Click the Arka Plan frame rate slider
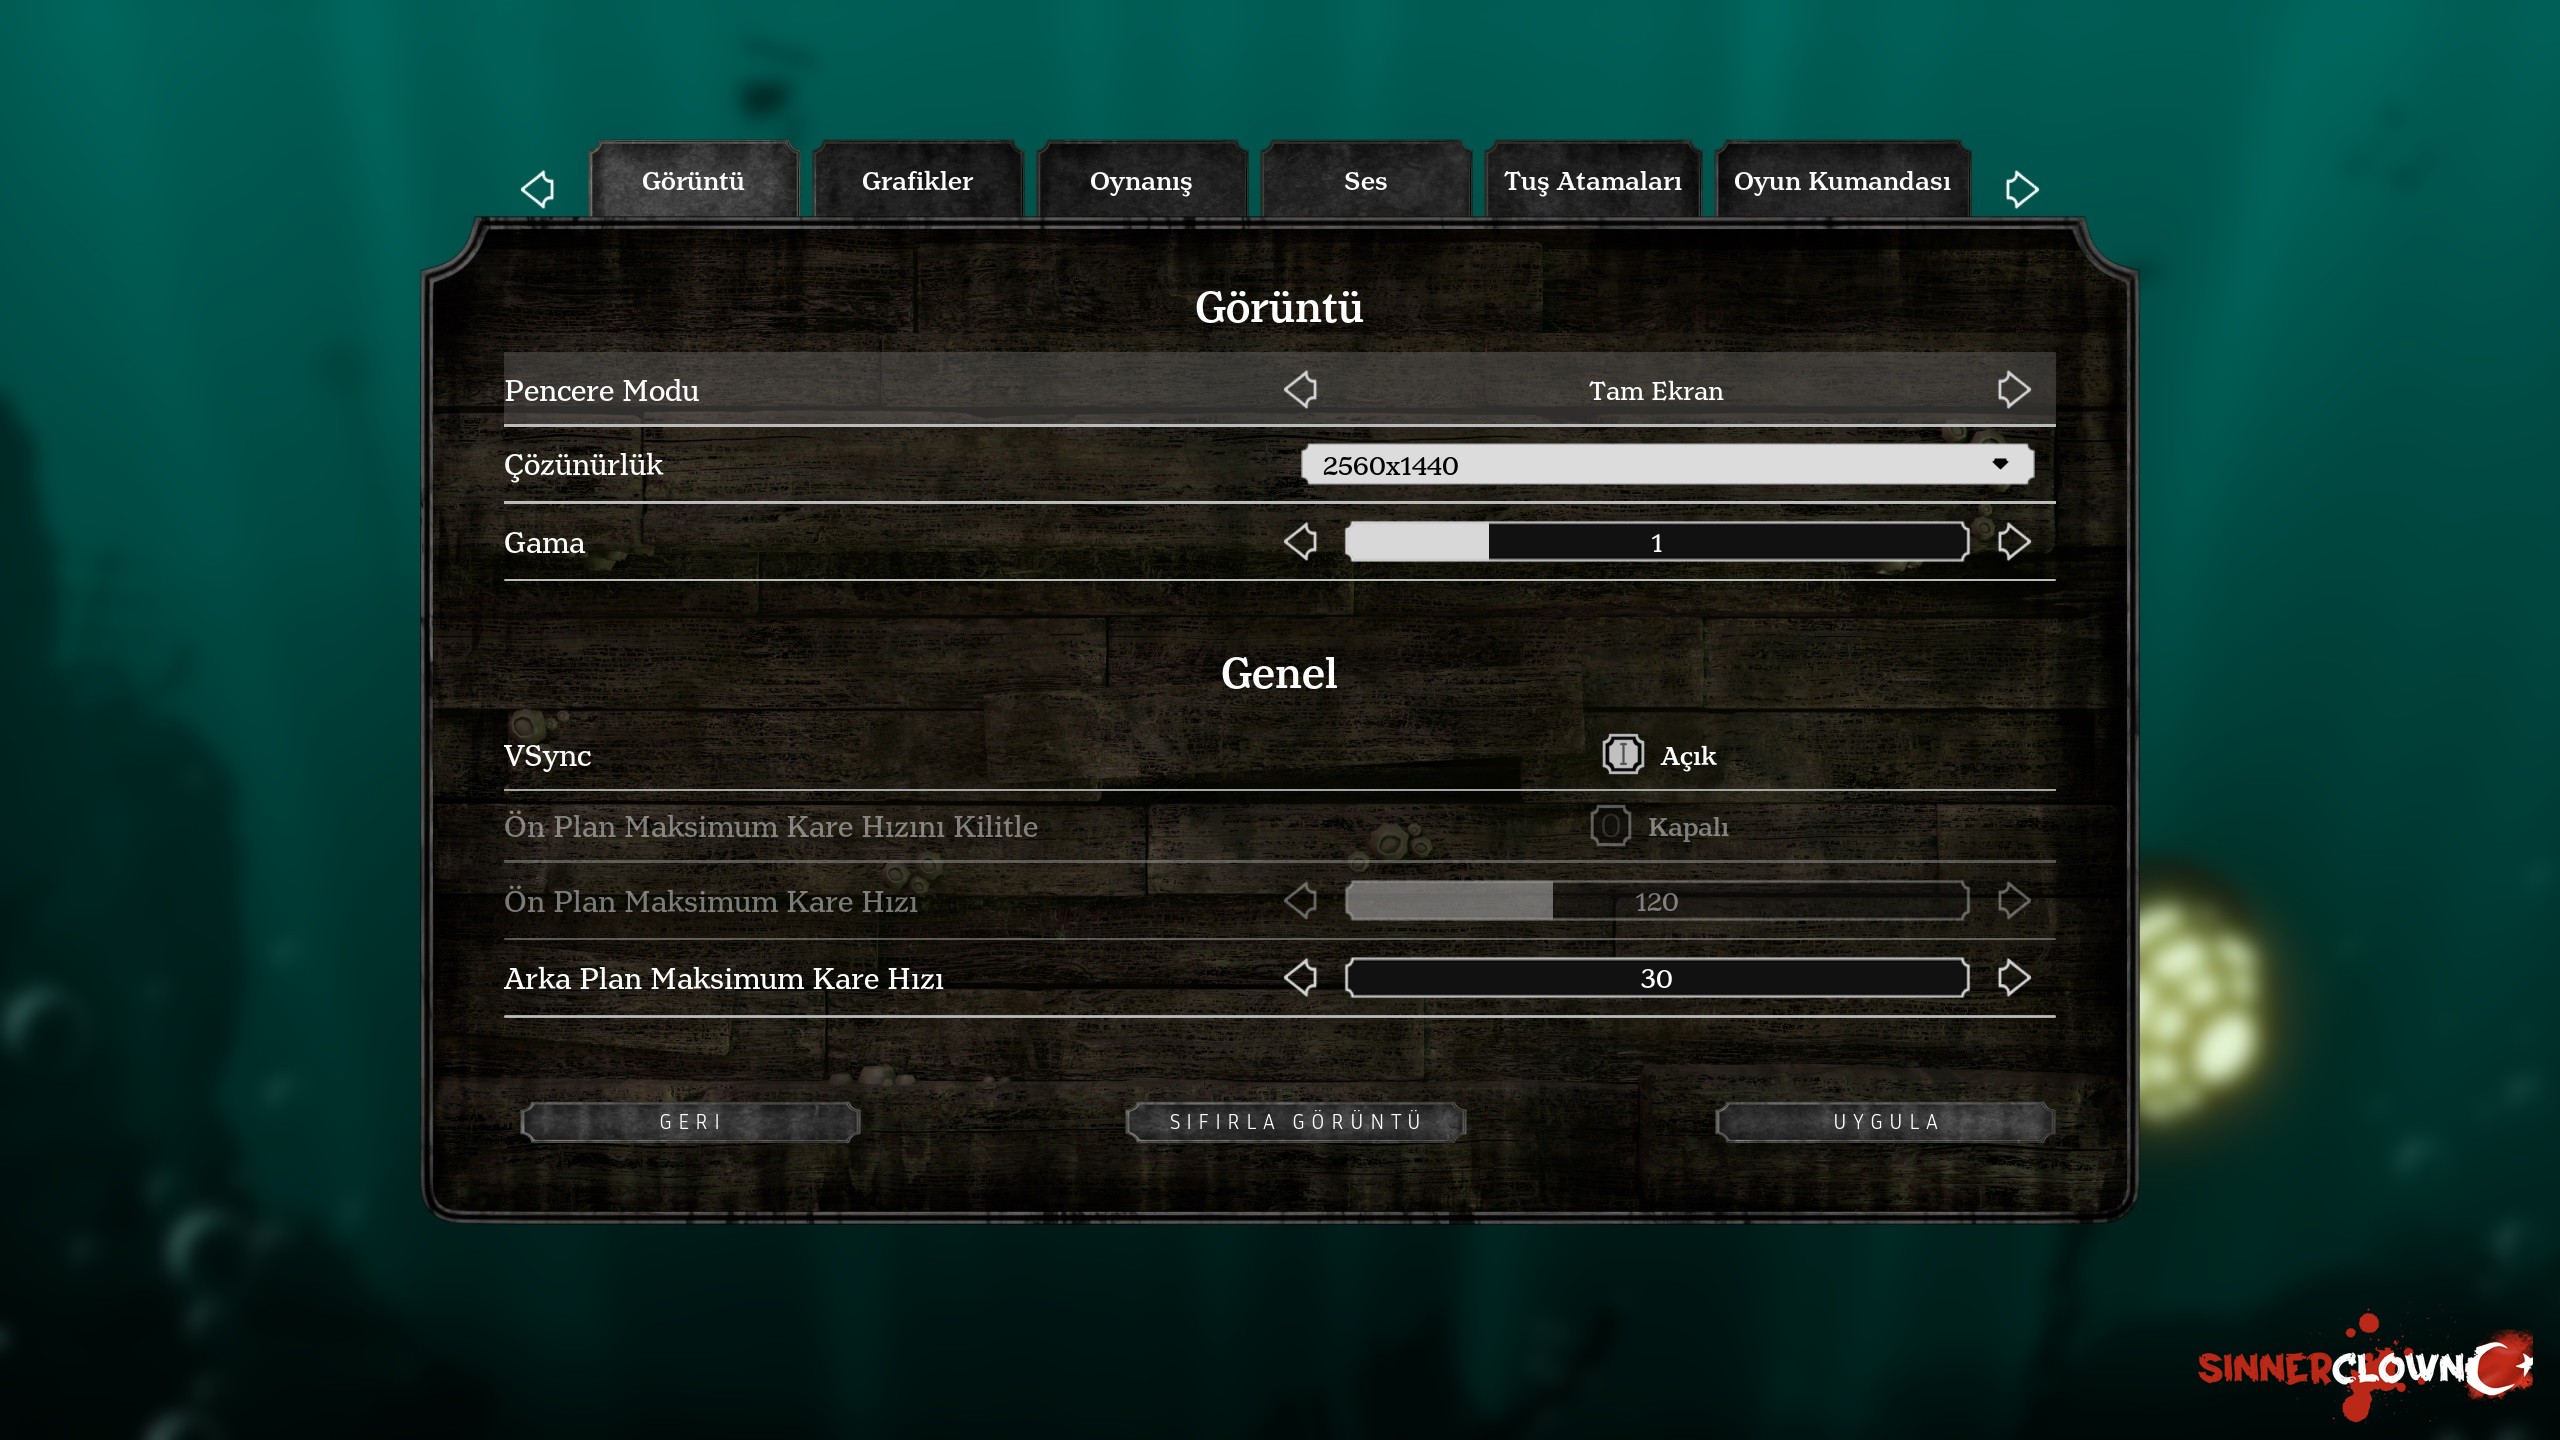2560x1440 pixels. coord(1656,978)
